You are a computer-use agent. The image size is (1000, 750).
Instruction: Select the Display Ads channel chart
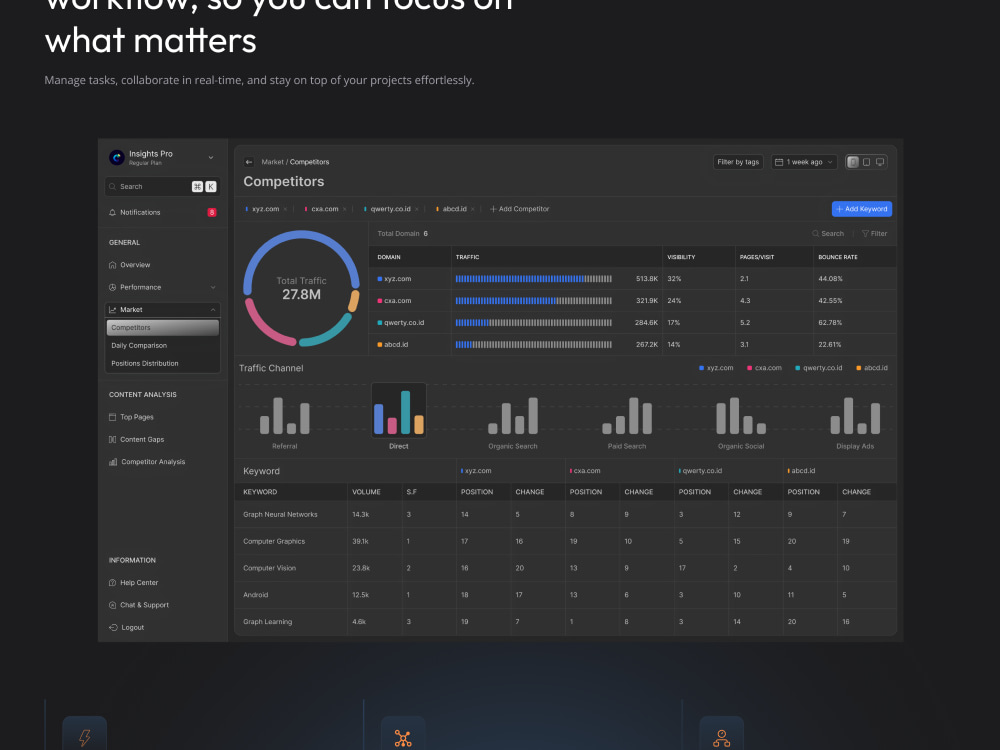tap(855, 418)
